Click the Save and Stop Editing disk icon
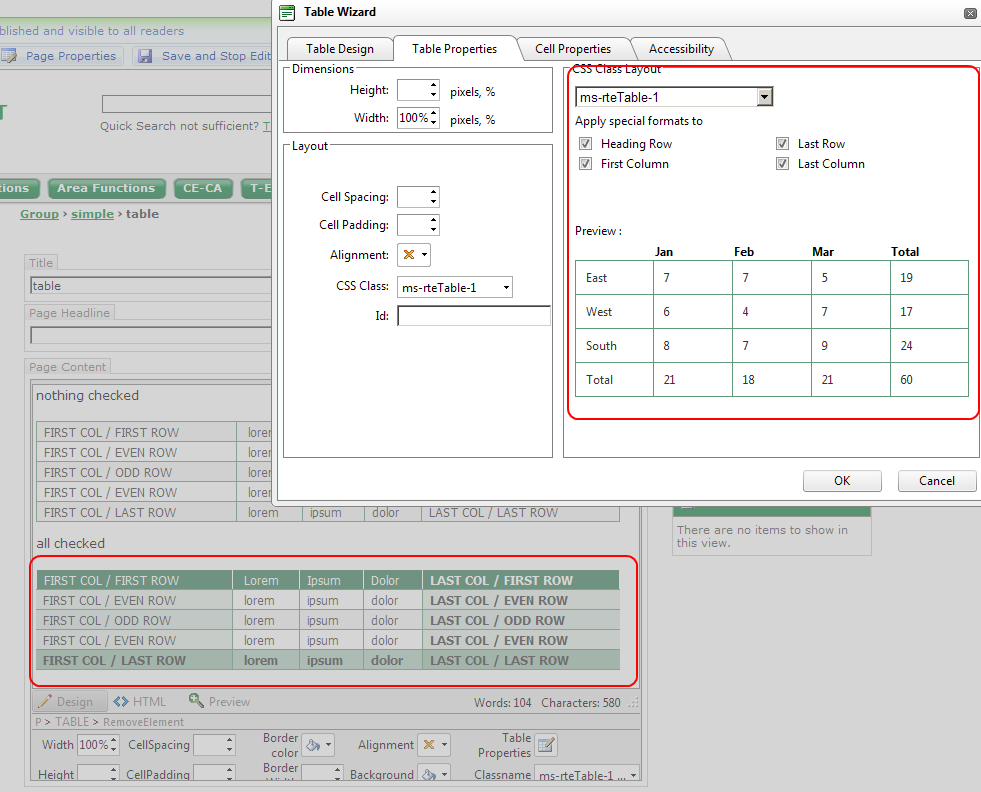 tap(145, 56)
